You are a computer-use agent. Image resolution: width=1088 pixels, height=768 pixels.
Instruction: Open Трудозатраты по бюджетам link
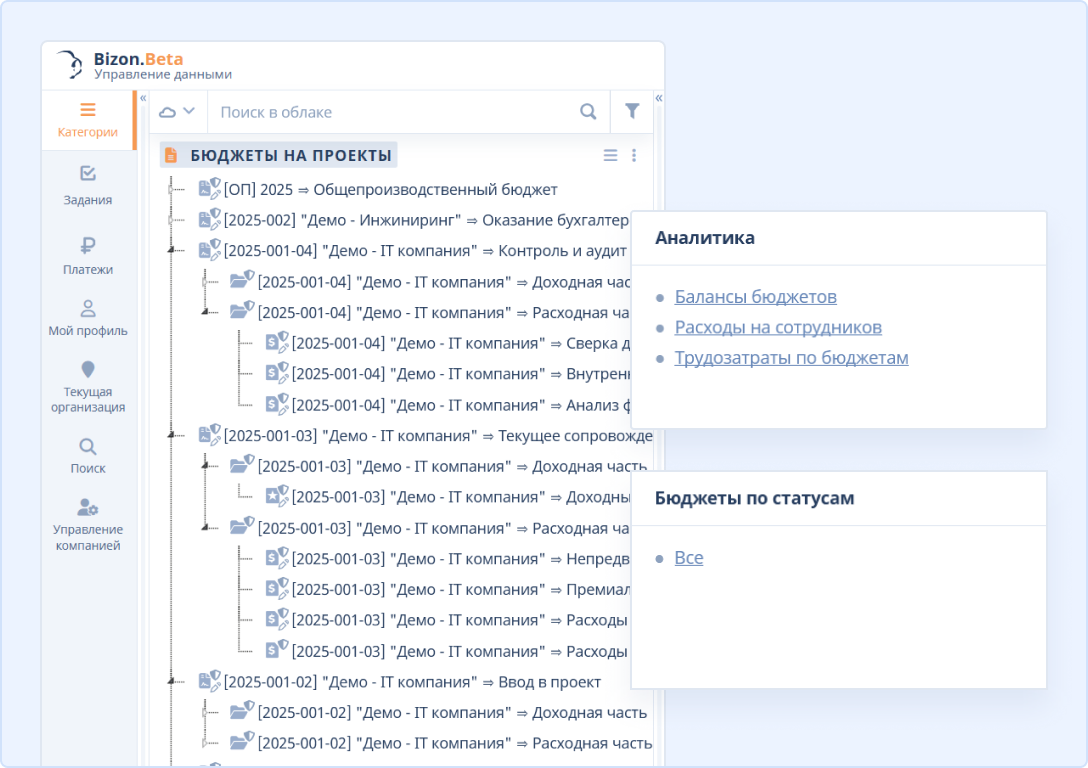pyautogui.click(x=791, y=358)
